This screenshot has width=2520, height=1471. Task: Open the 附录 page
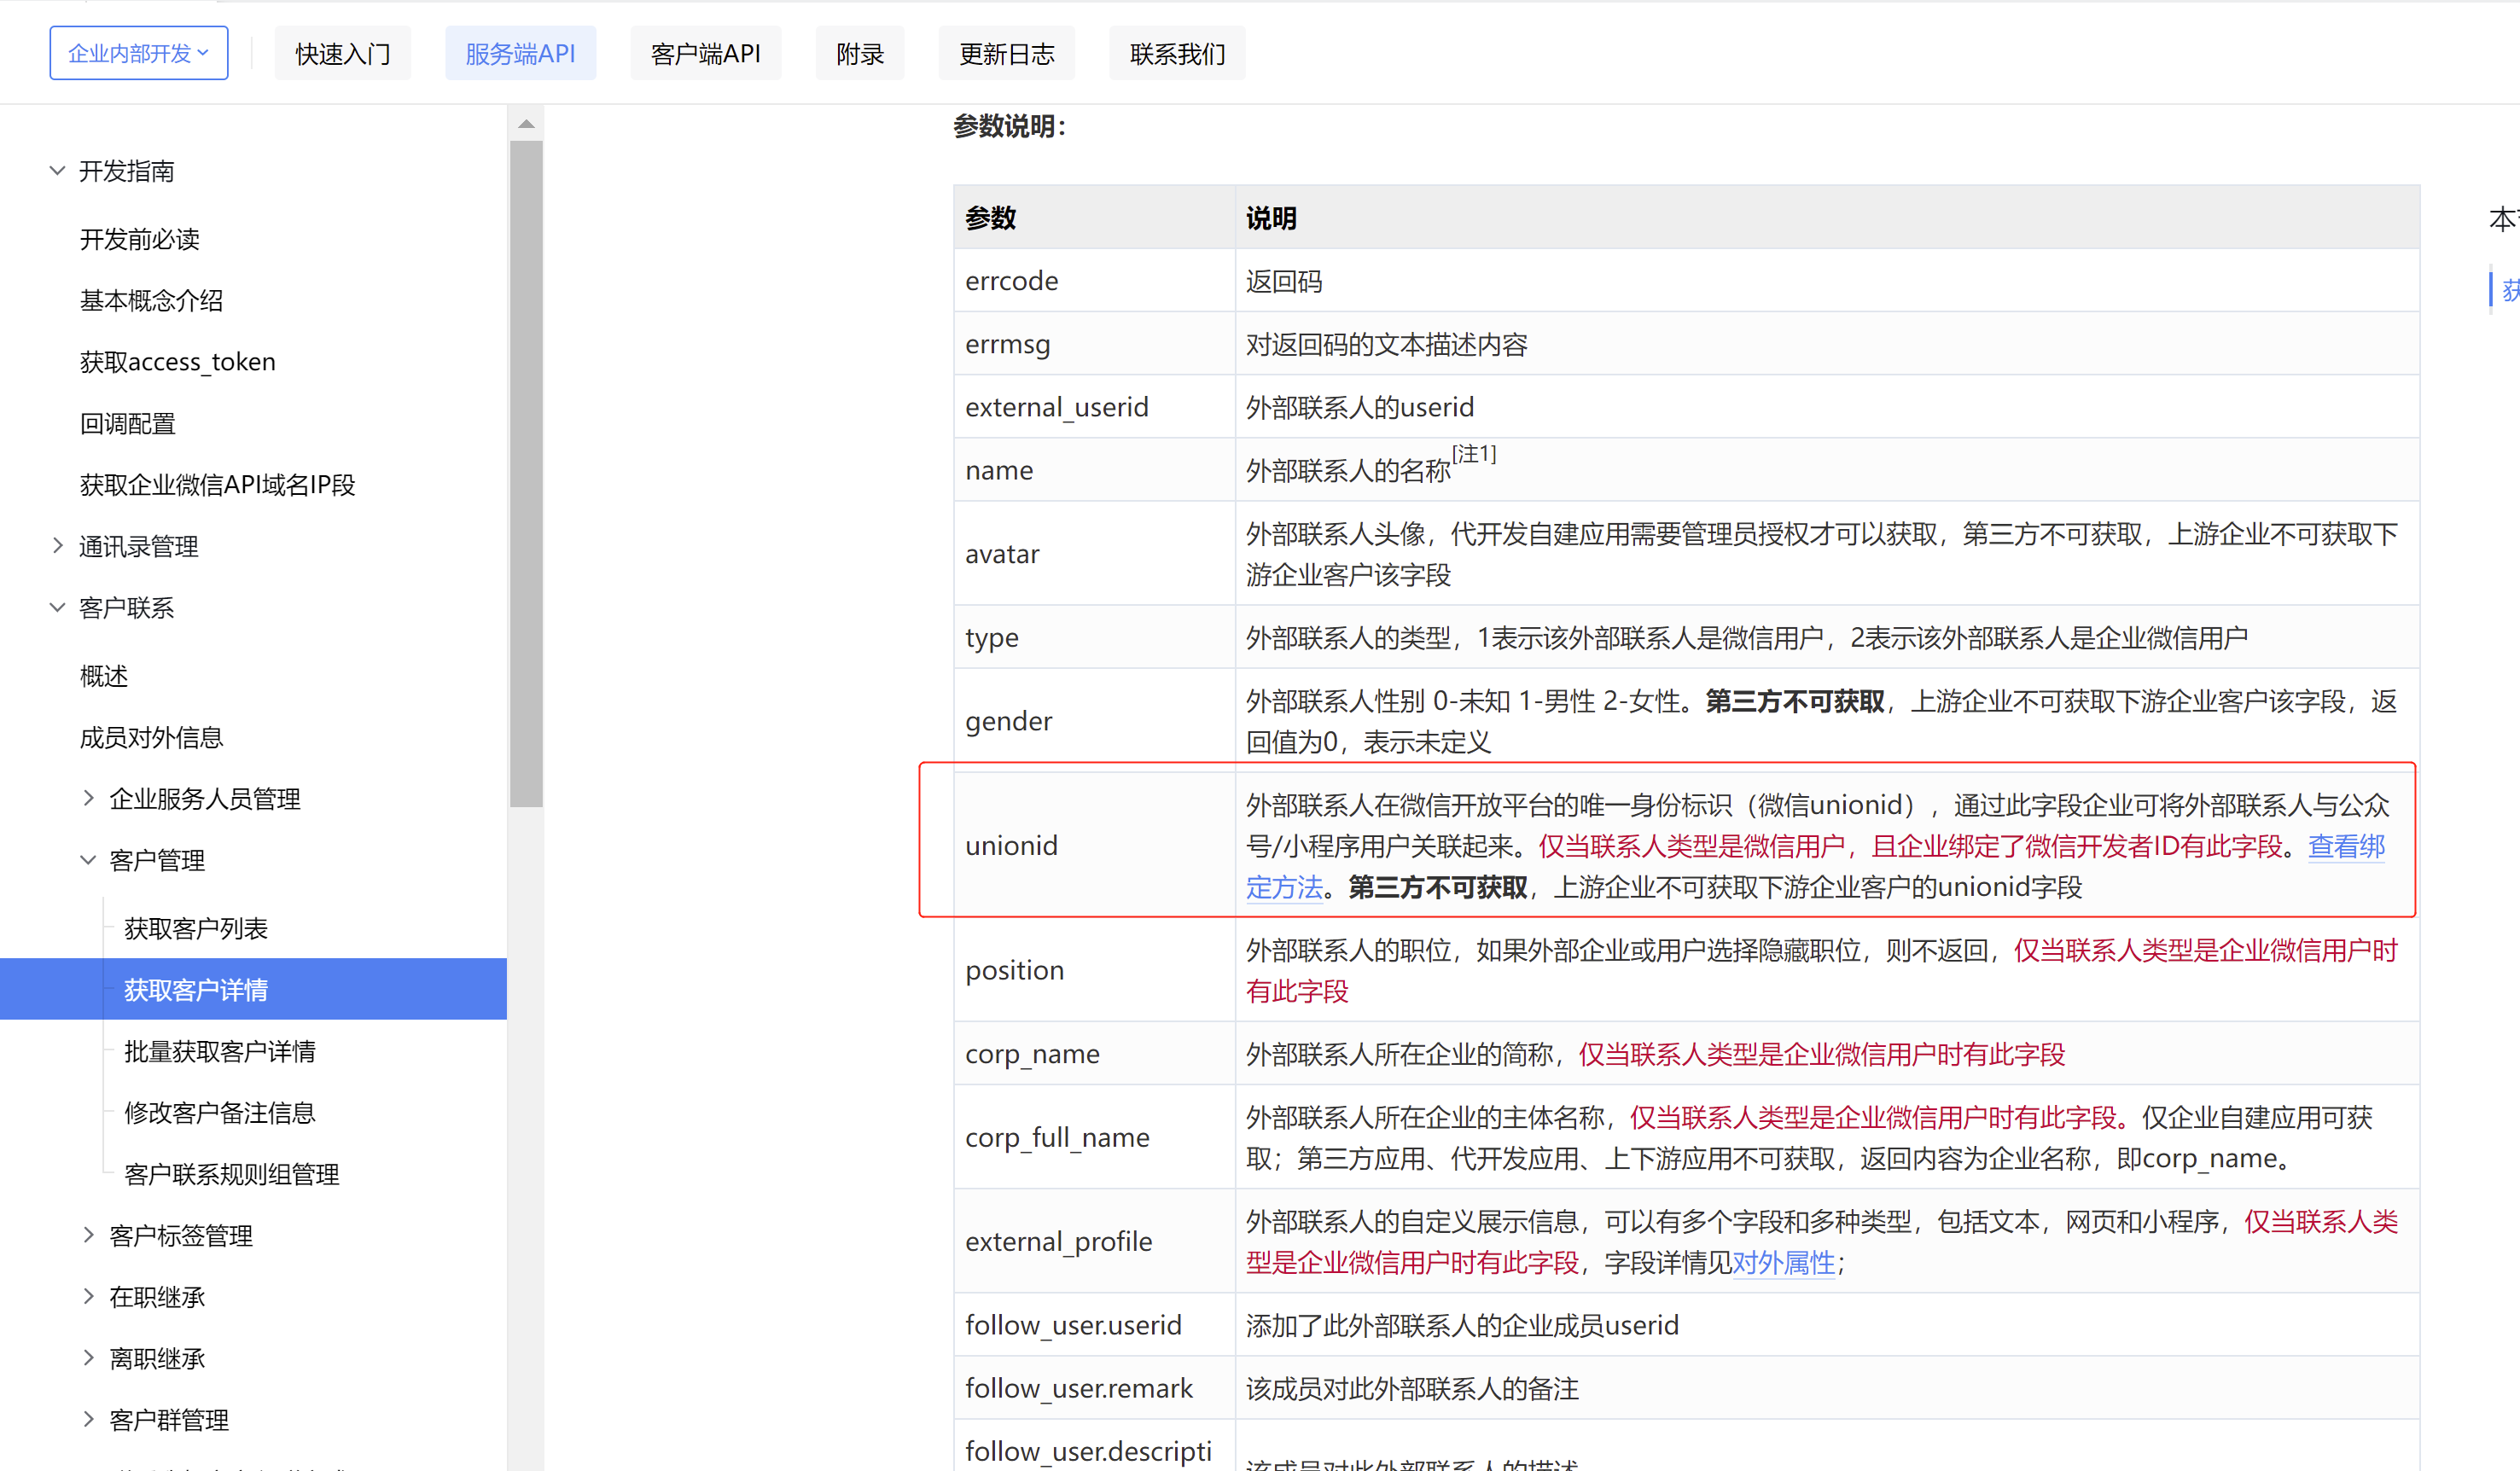click(859, 53)
